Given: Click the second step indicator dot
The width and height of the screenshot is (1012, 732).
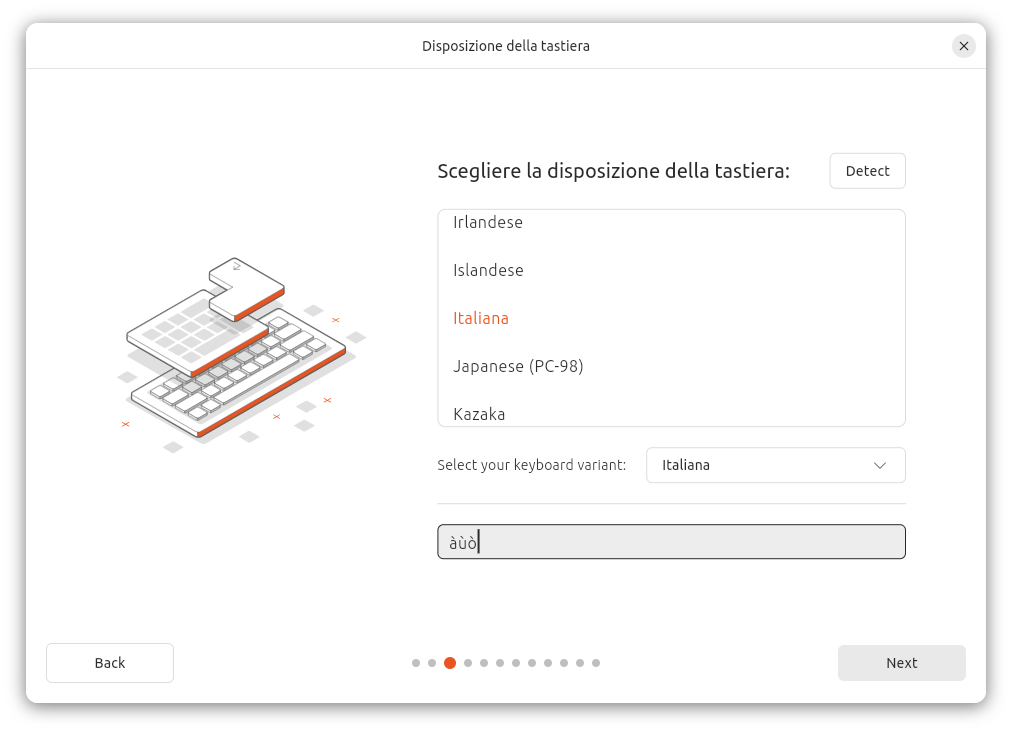Looking at the screenshot, I should coord(432,663).
